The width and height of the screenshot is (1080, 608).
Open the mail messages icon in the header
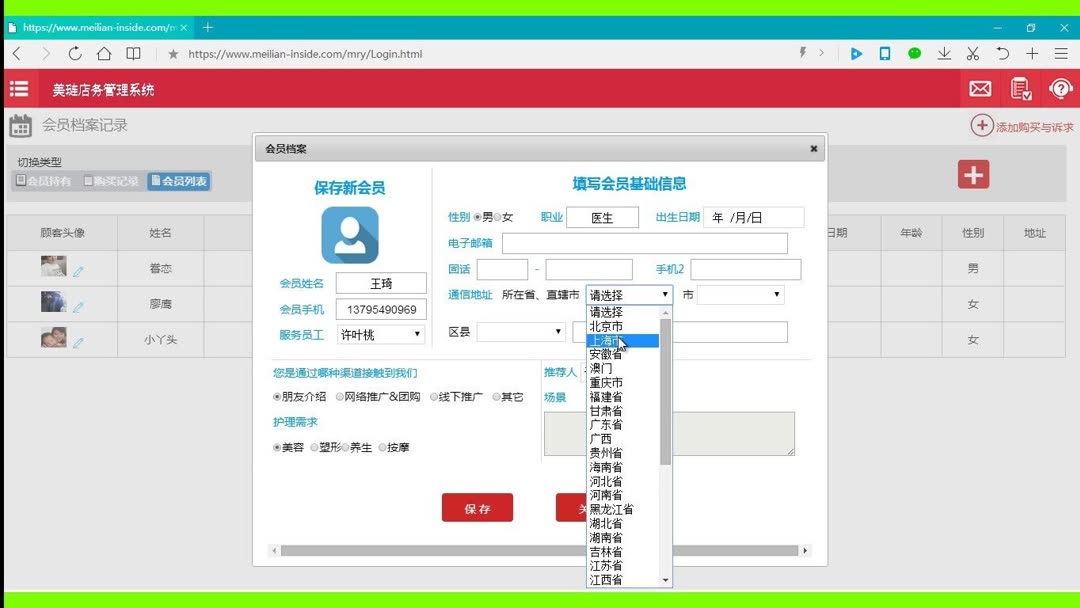coord(979,89)
